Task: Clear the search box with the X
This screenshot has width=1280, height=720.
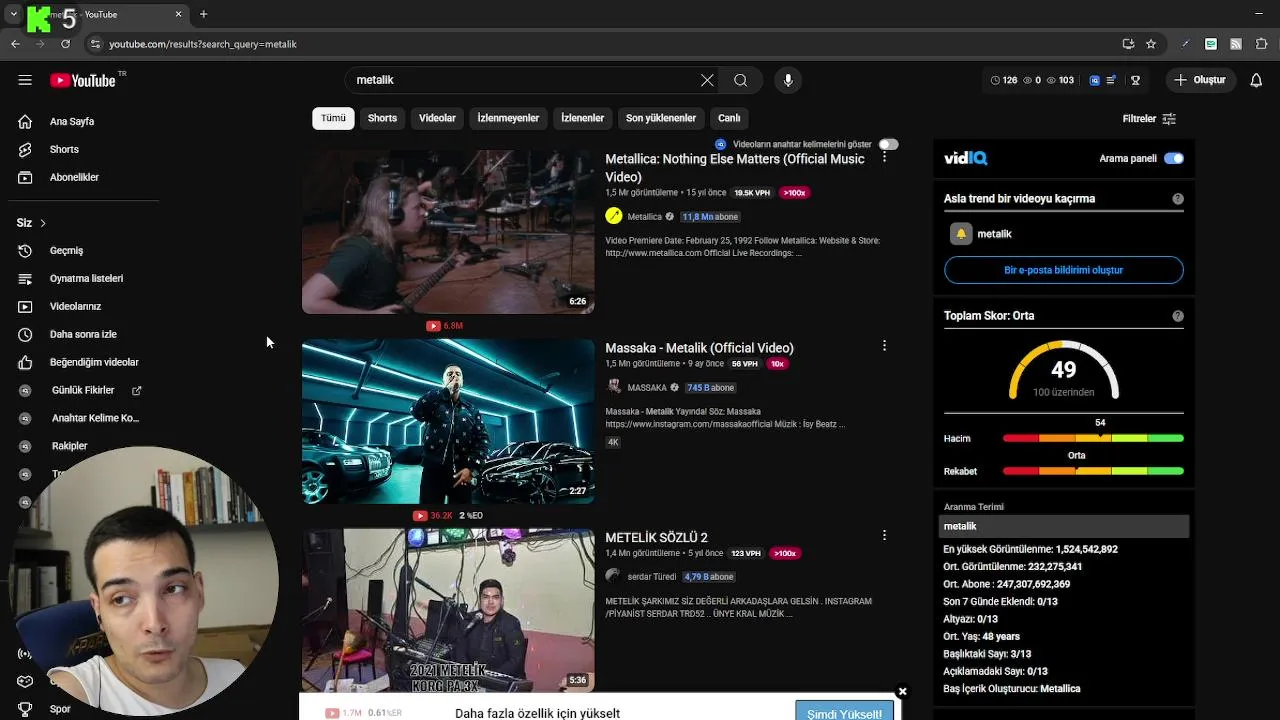Action: click(x=707, y=80)
